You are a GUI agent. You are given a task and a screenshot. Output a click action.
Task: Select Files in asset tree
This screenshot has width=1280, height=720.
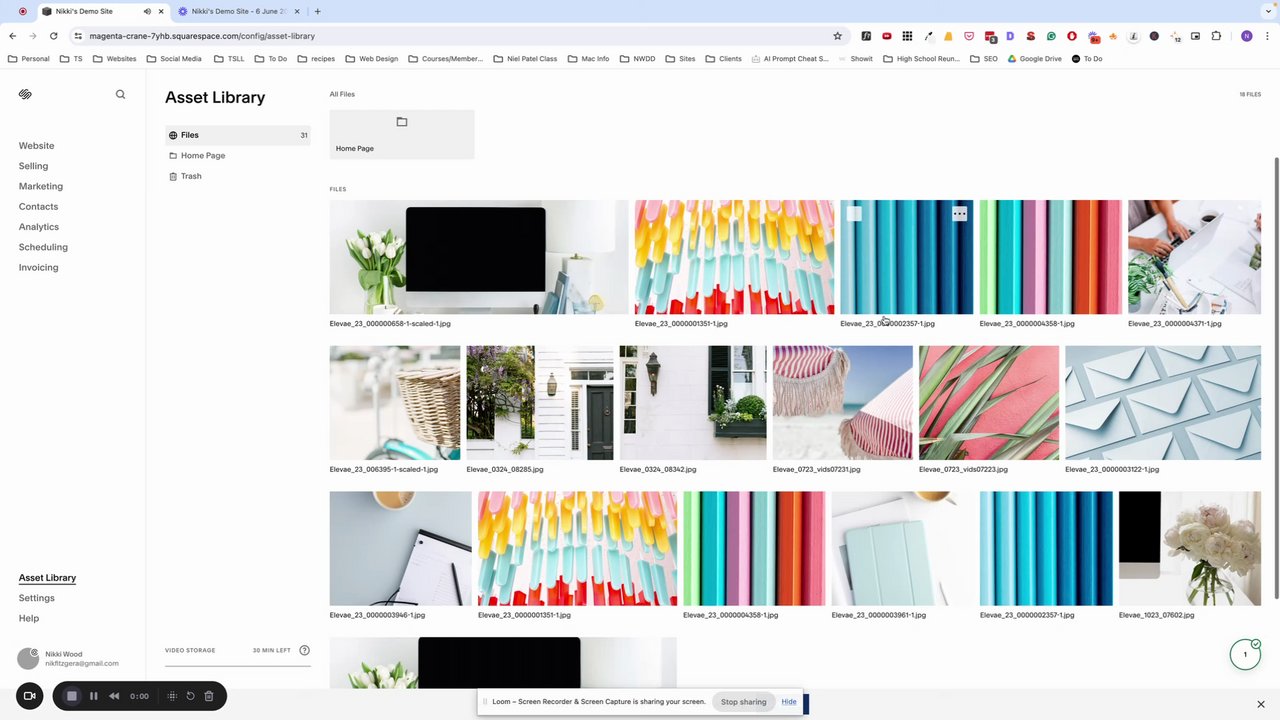point(238,135)
